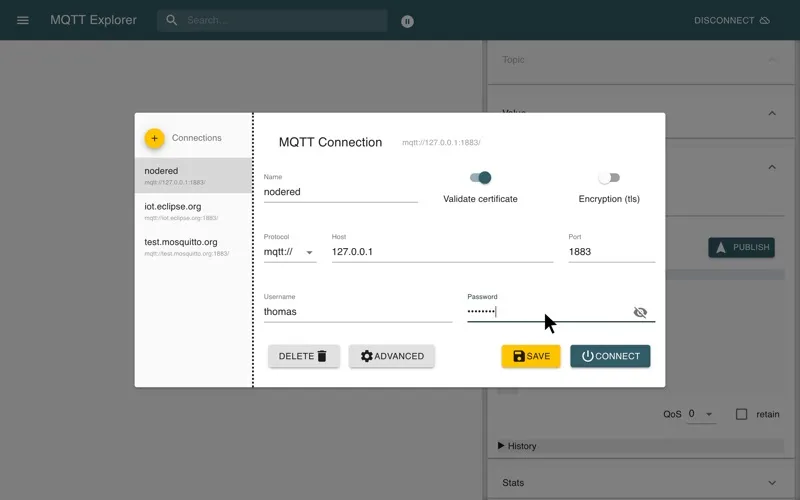Click the Topic panel heading

513,60
